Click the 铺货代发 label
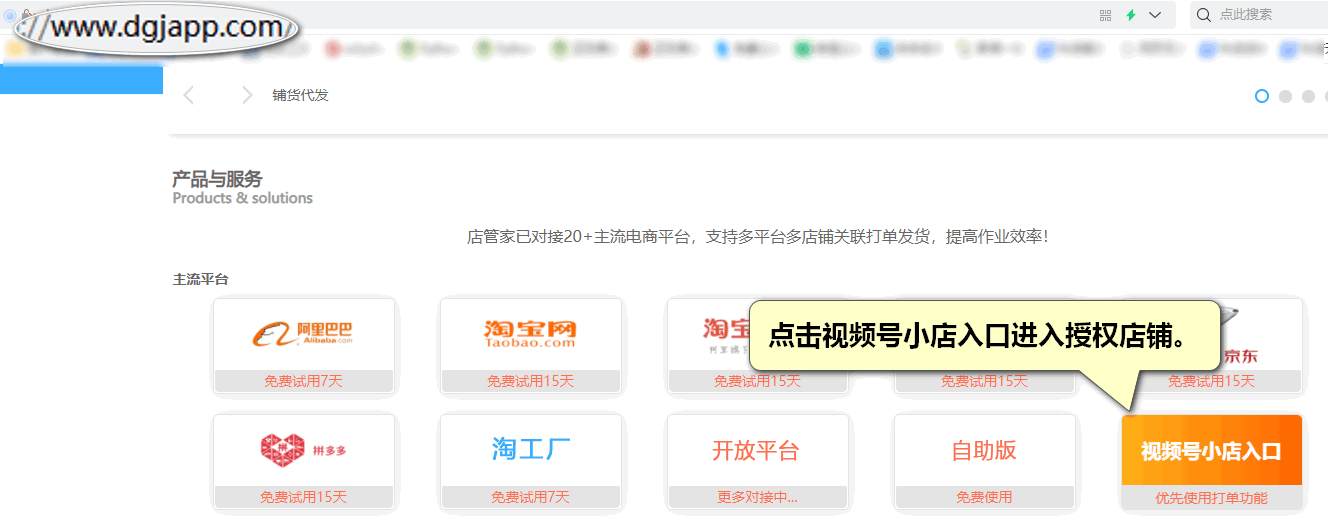Viewport: 1328px width, 526px height. point(300,96)
